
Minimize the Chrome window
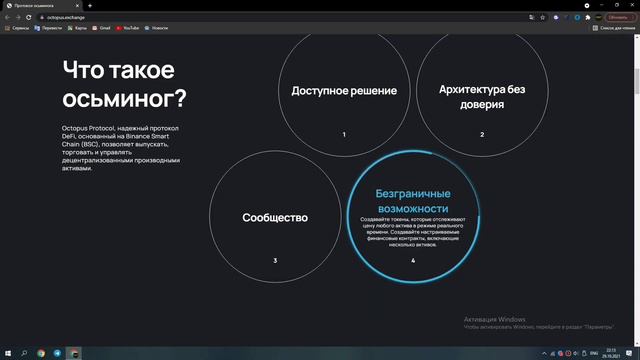point(602,5)
